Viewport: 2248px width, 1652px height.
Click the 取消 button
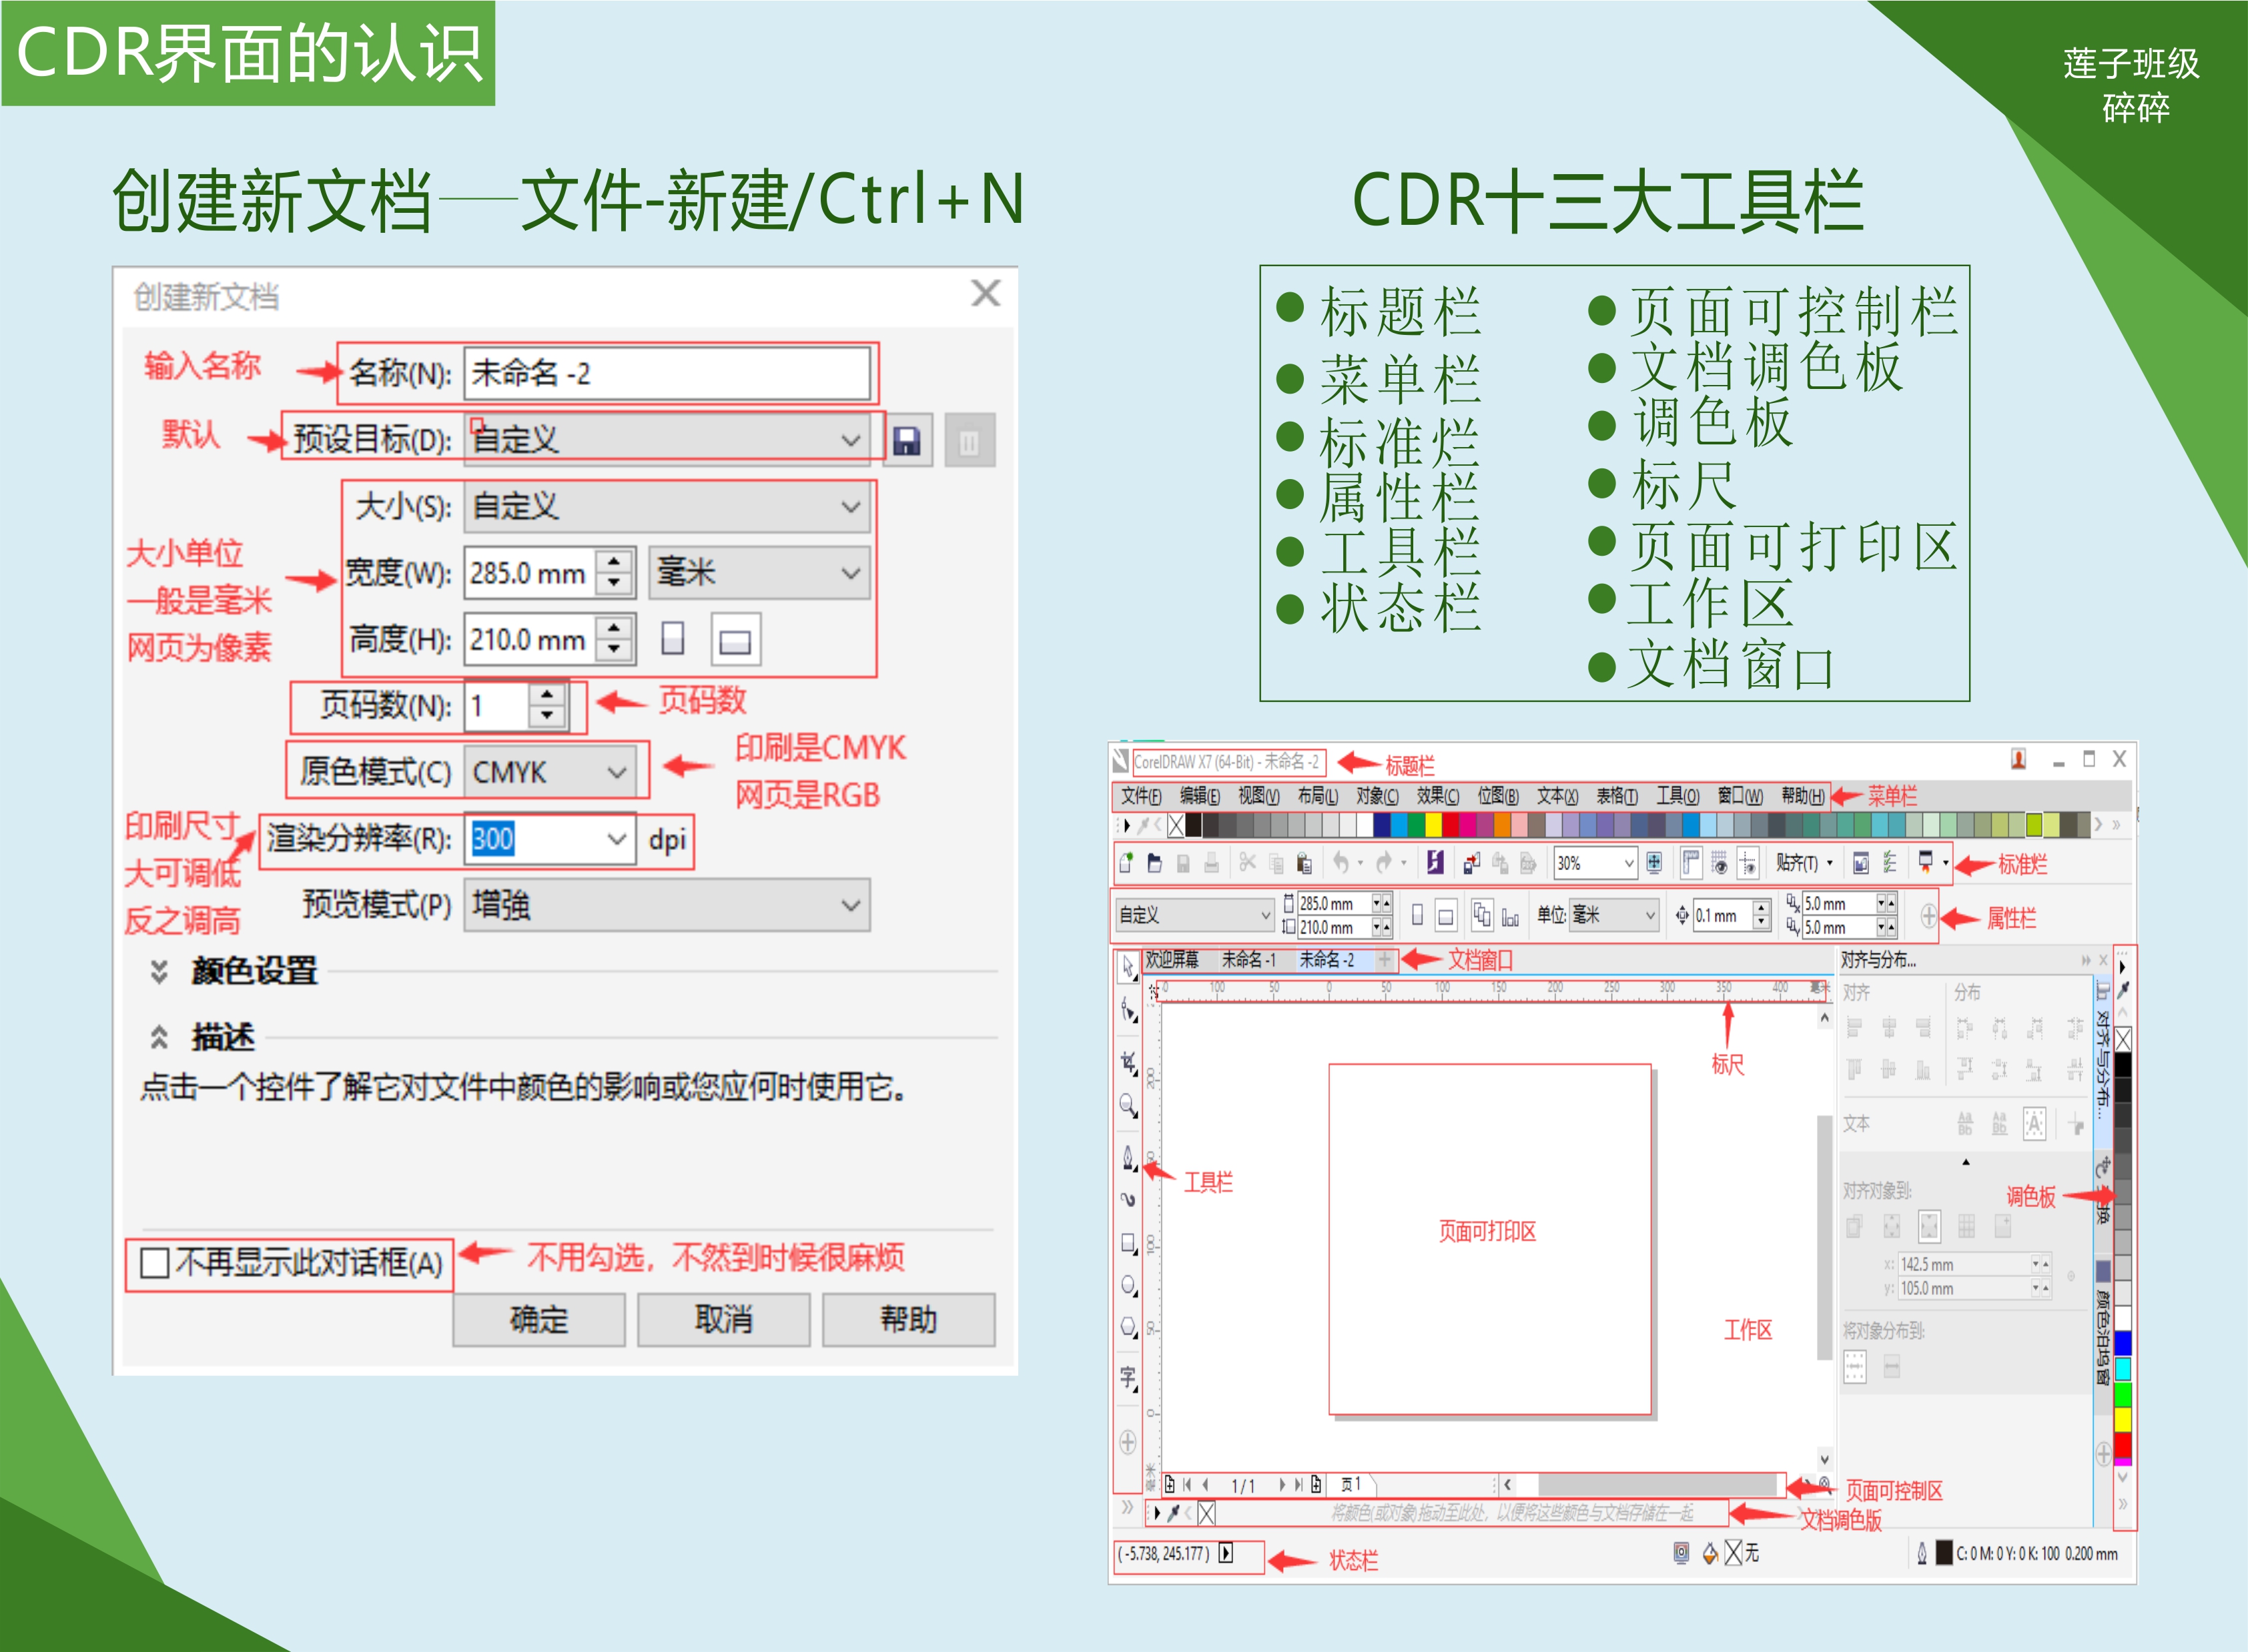(x=723, y=1320)
